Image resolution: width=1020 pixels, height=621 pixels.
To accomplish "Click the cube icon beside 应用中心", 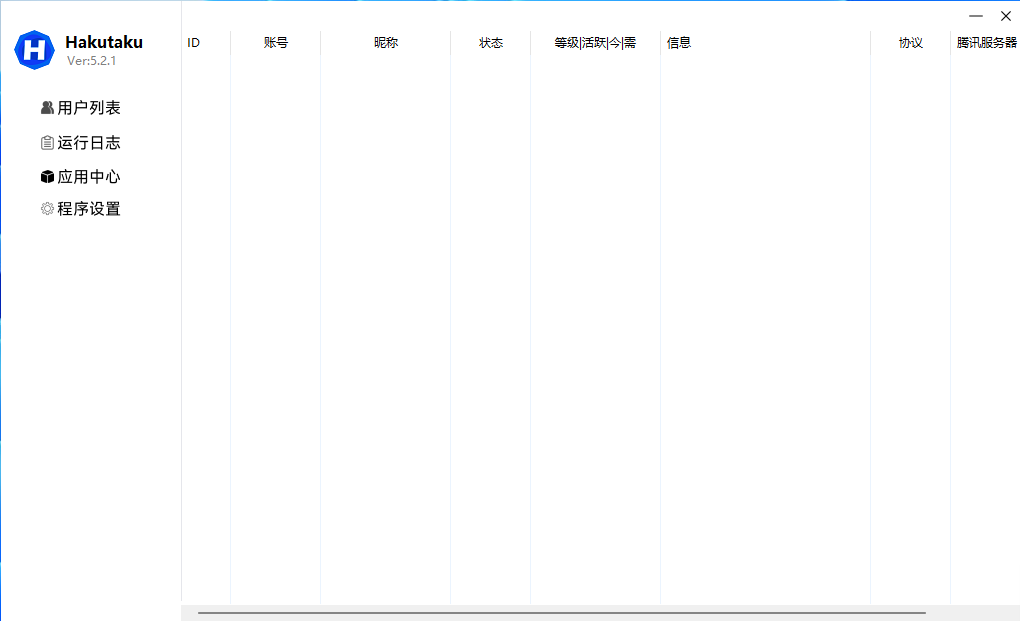I will coord(47,177).
